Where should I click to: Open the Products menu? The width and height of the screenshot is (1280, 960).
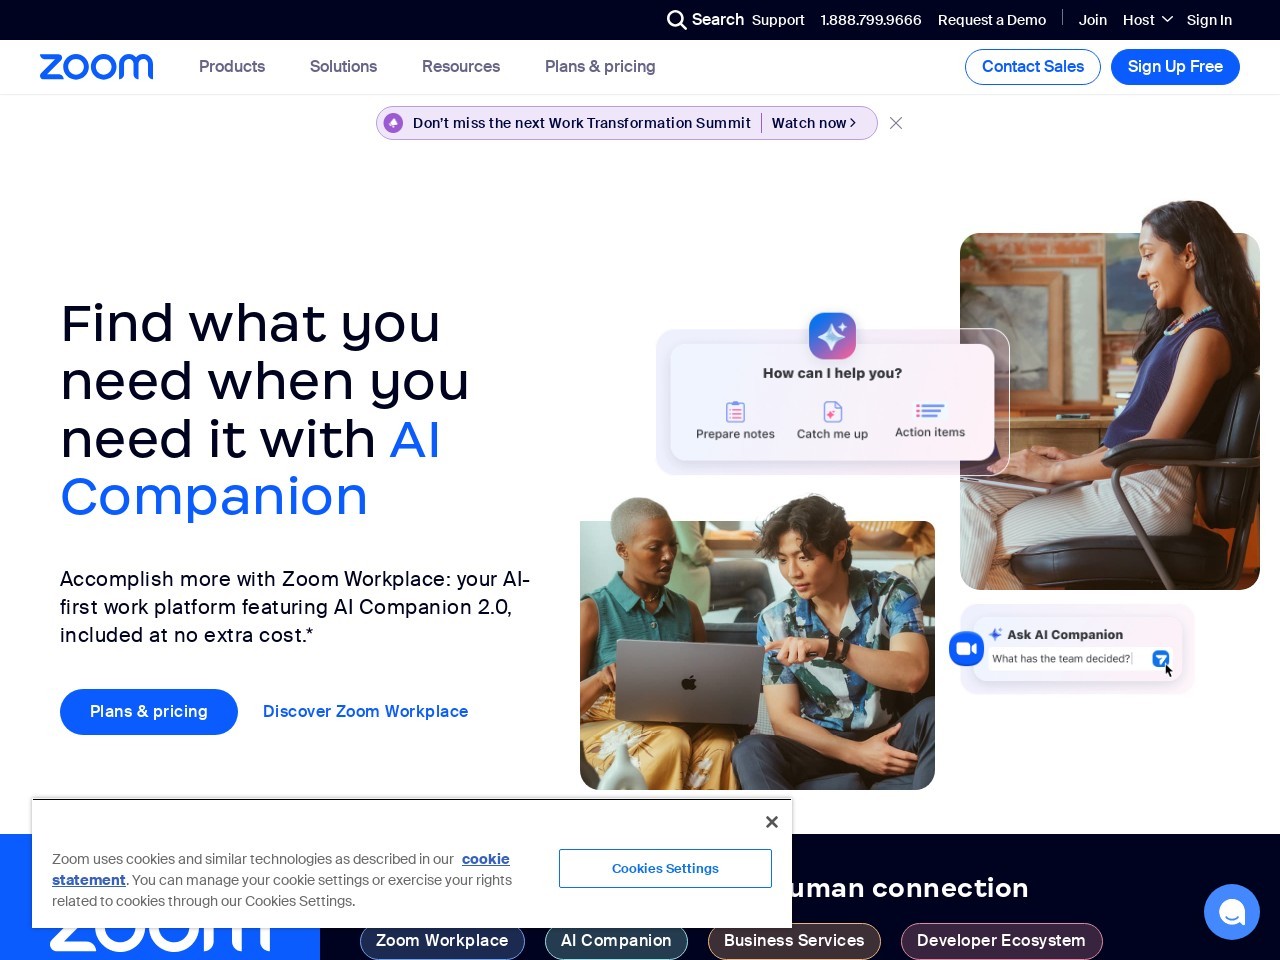pyautogui.click(x=232, y=67)
